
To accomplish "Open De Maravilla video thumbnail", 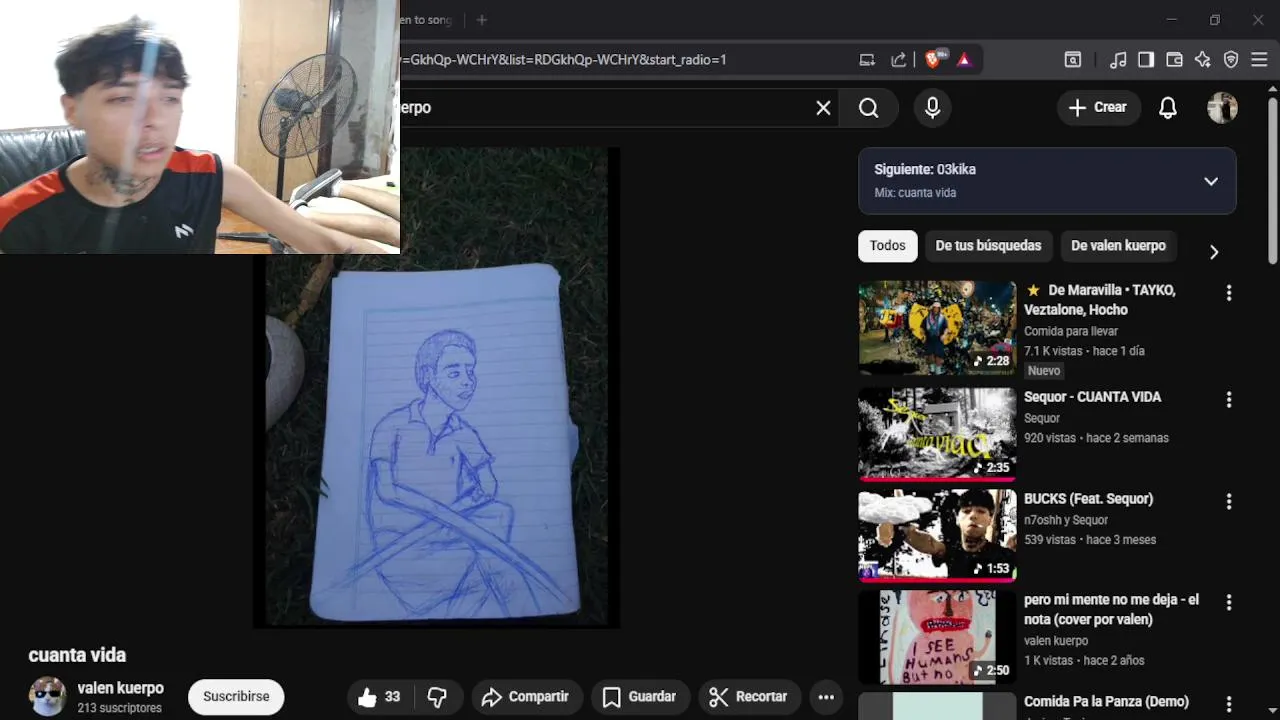I will (x=937, y=327).
